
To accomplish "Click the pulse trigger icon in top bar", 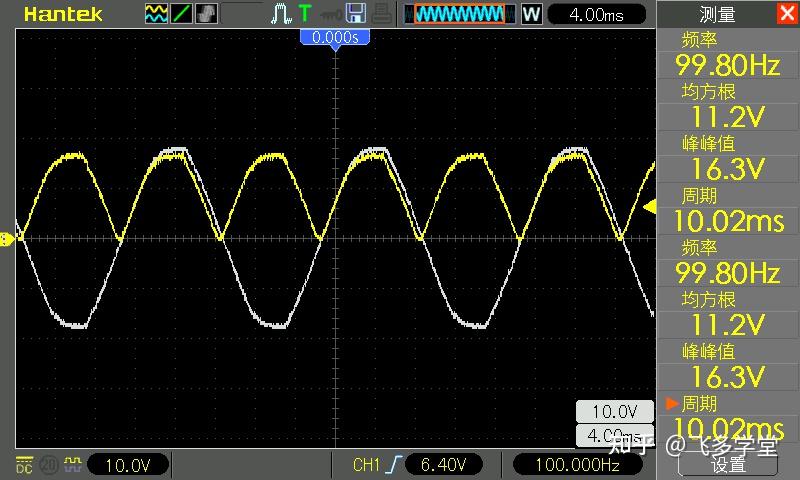I will 281,14.
